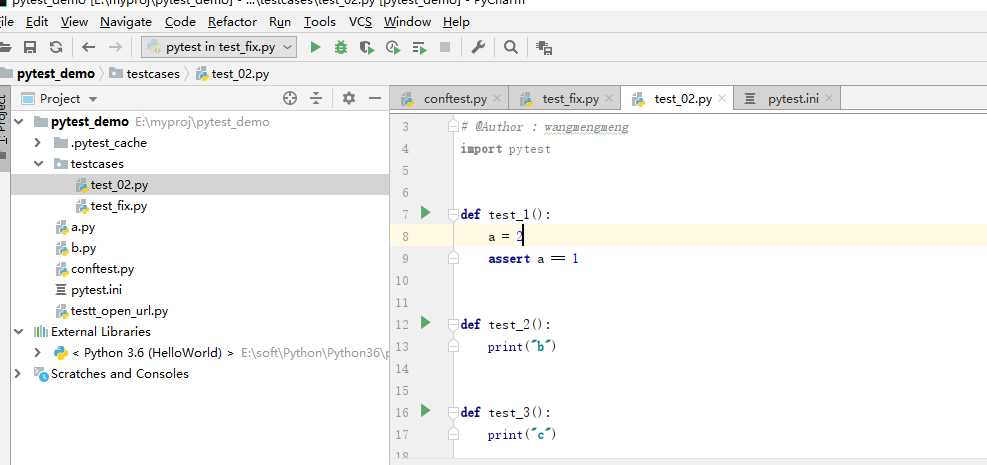987x465 pixels.
Task: Click Collapse All in Project panel
Action: point(316,98)
